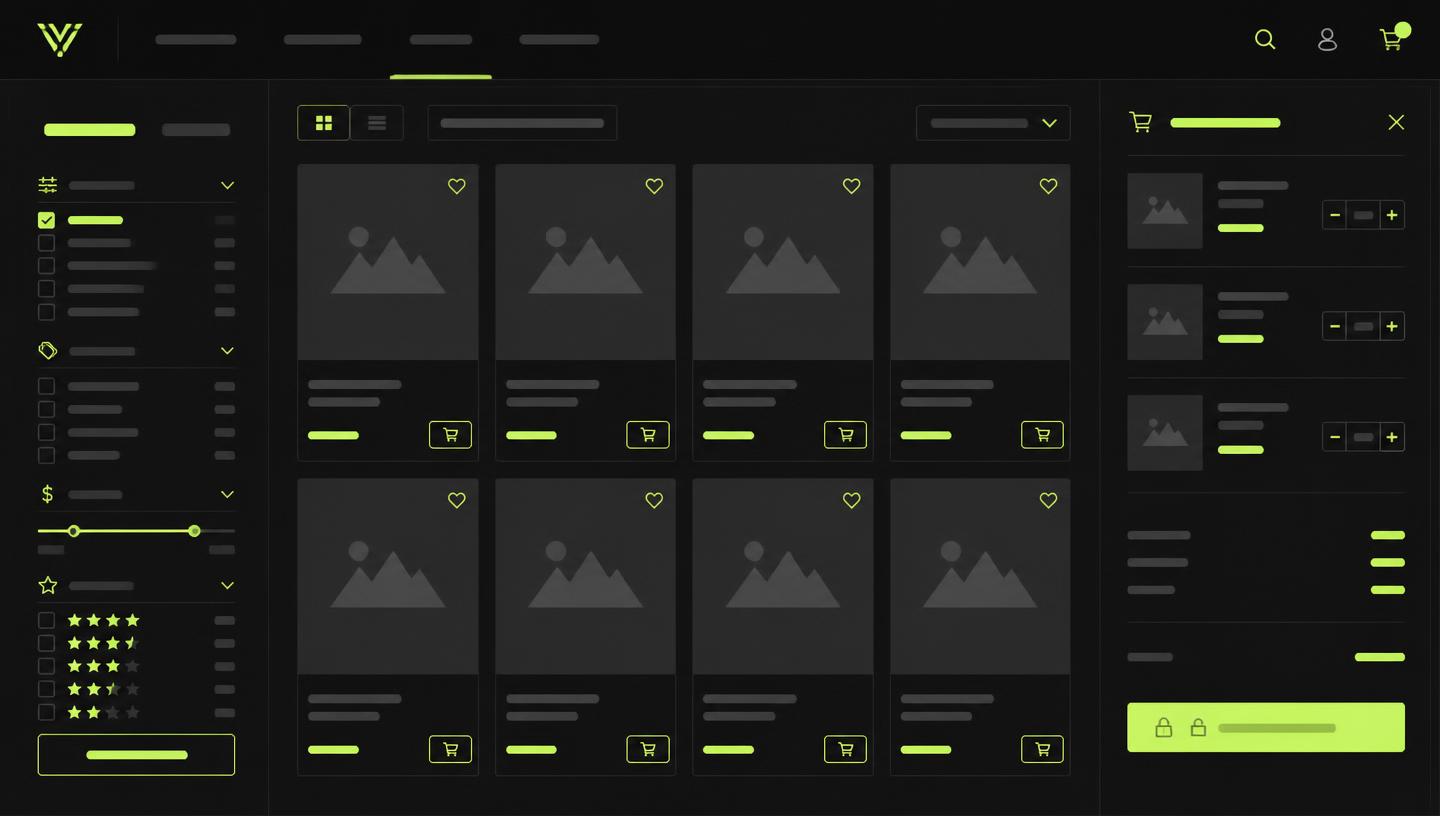The image size is (1440, 816).
Task: Add the first bottom-row product to cart
Action: [450, 749]
